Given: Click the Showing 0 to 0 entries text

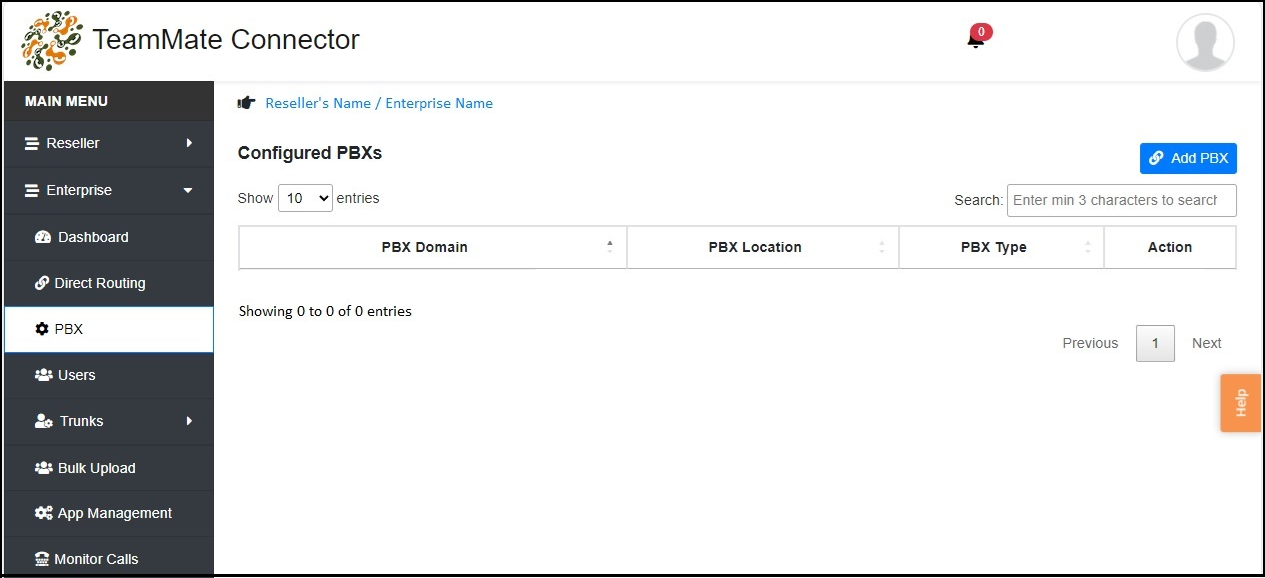Looking at the screenshot, I should [325, 311].
